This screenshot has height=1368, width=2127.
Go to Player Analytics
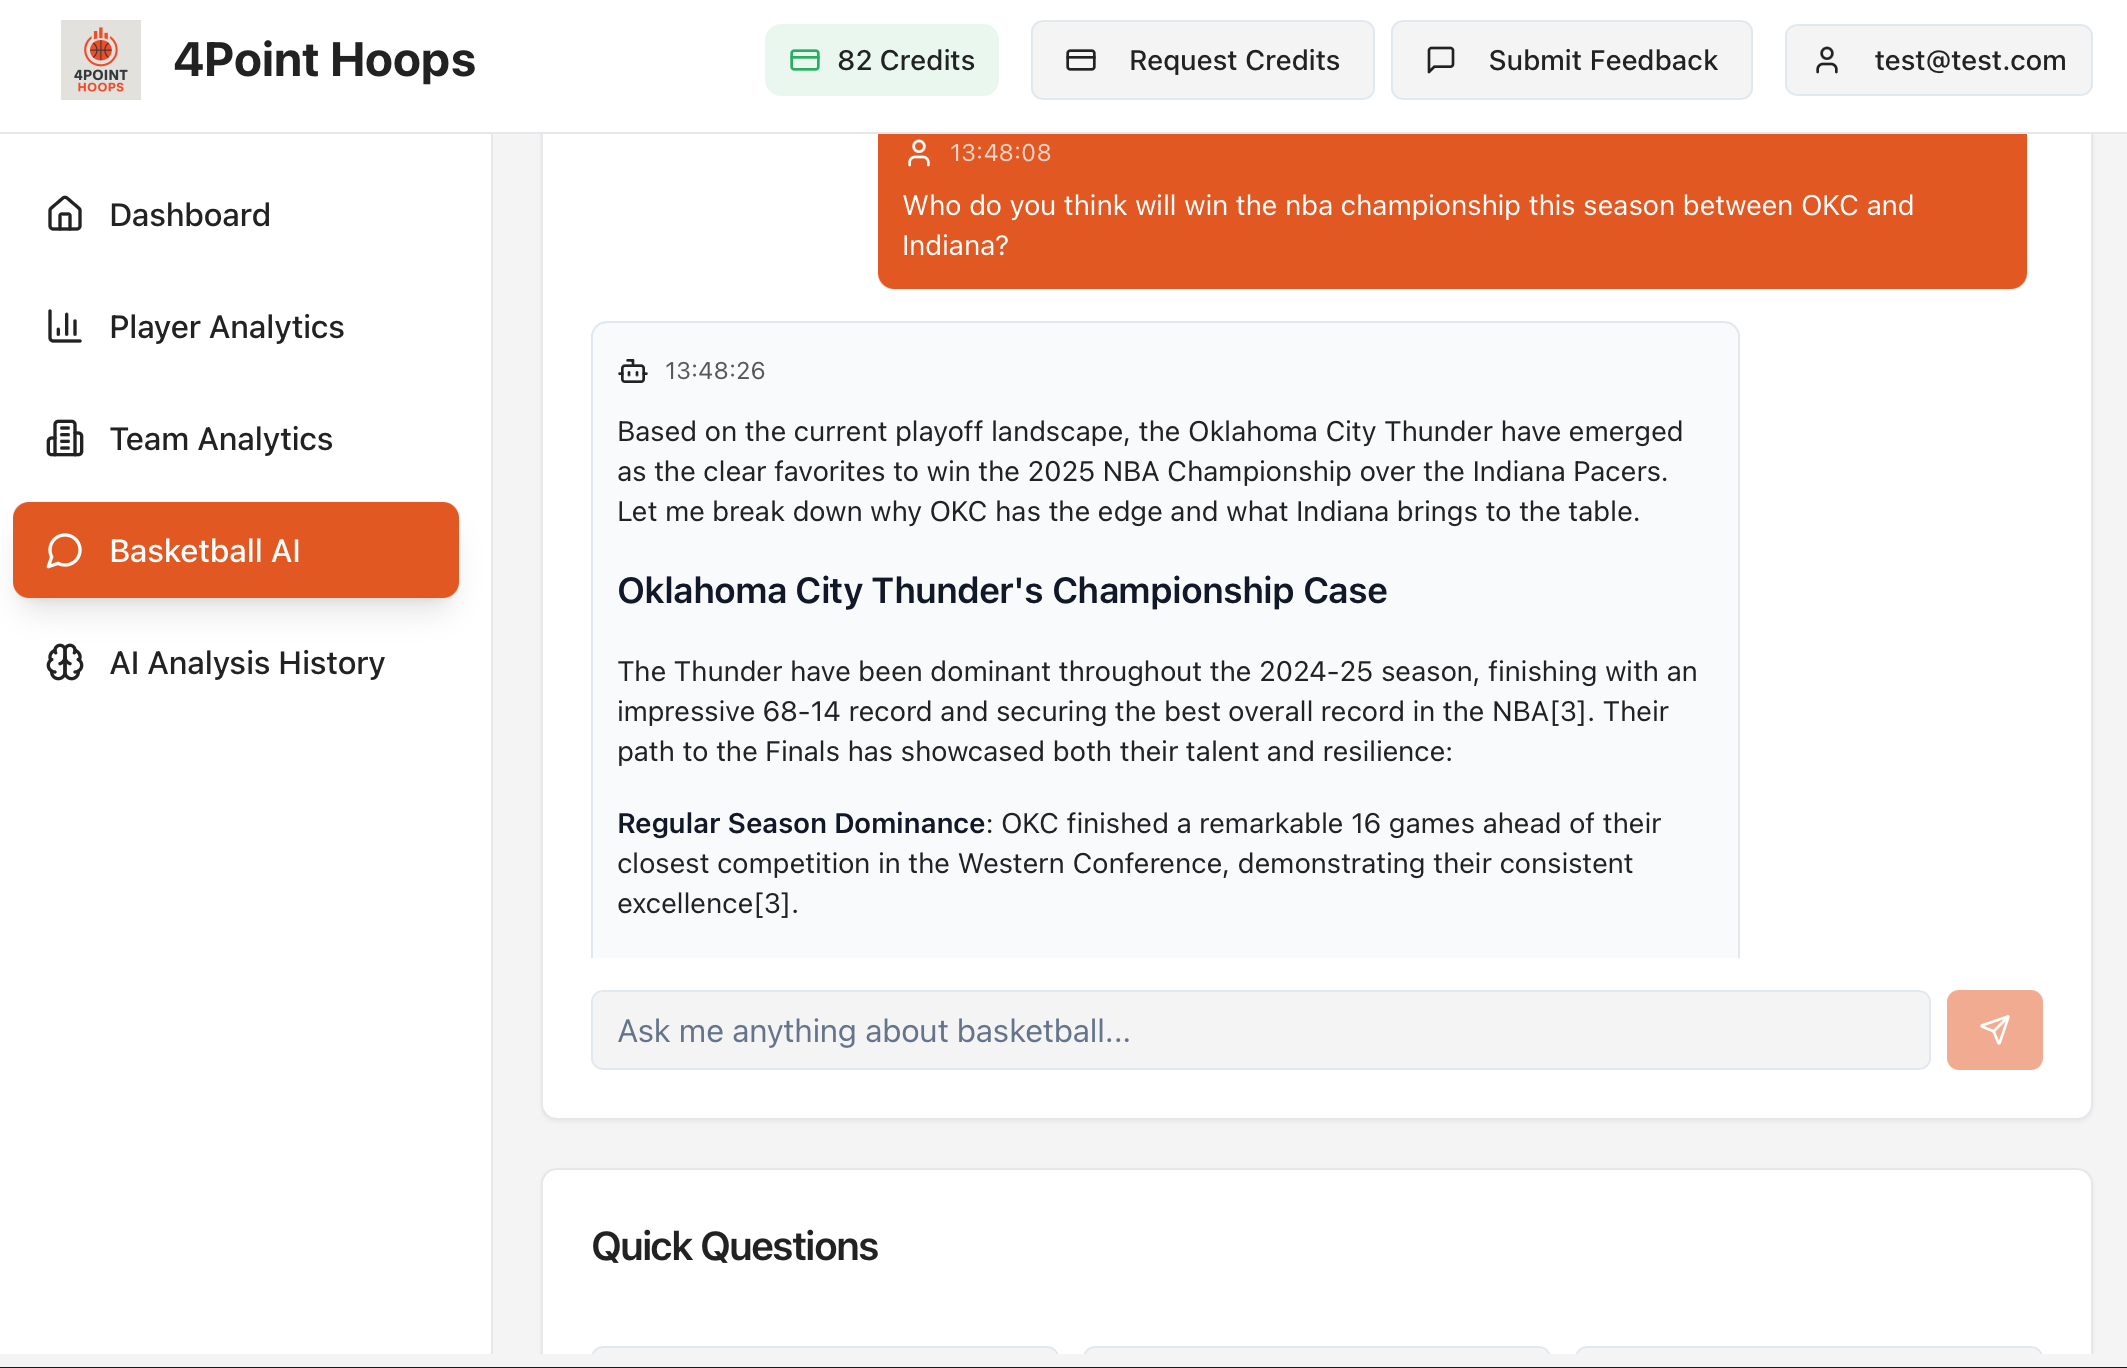tap(227, 326)
